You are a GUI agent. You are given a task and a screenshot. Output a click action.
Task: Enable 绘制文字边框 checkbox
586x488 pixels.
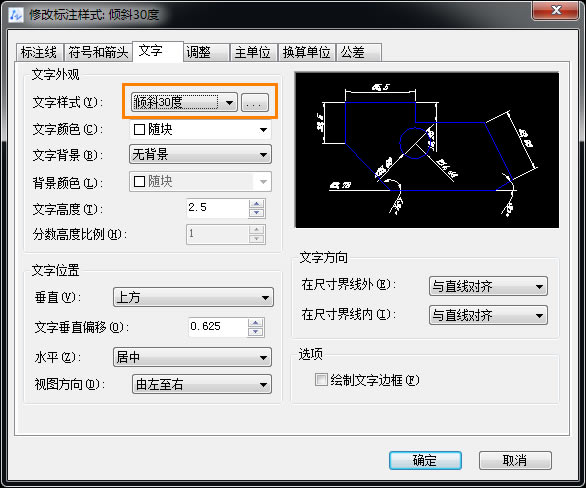pos(321,380)
